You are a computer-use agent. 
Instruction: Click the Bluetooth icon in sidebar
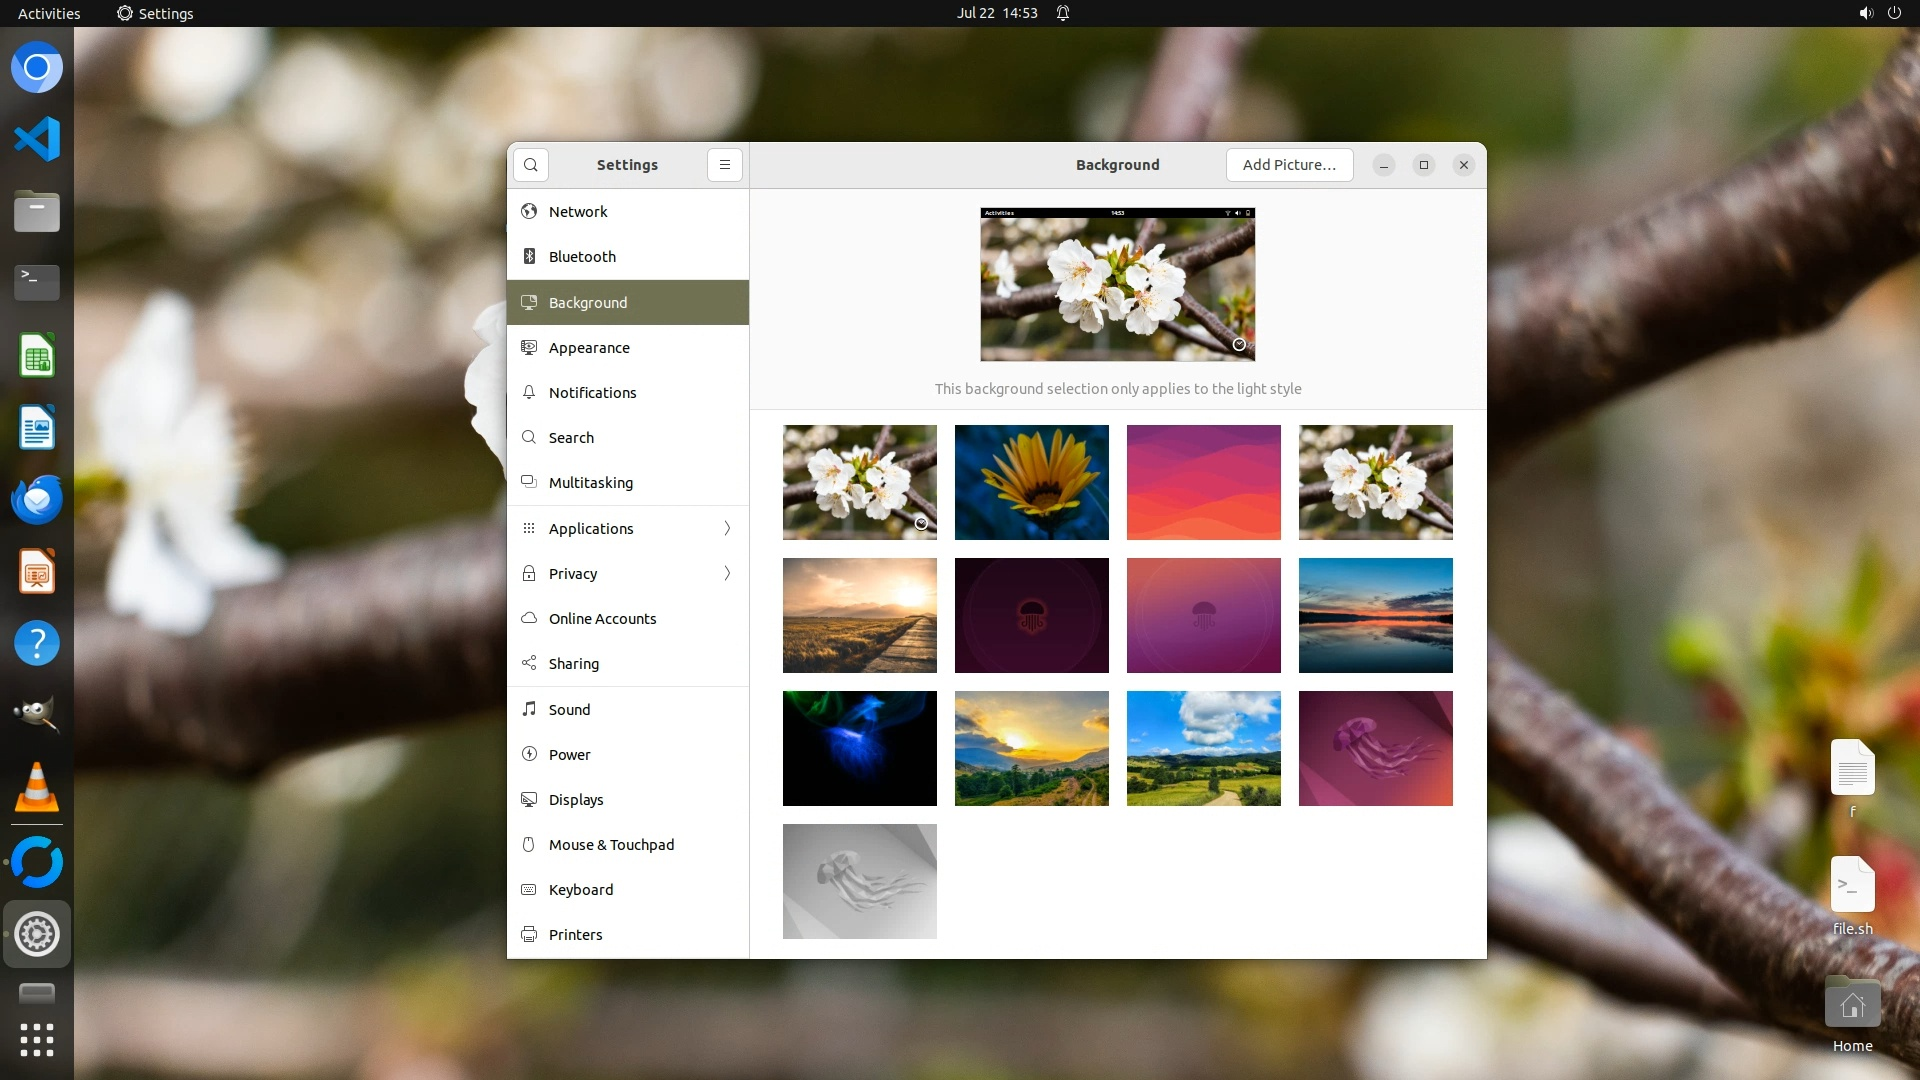(529, 257)
